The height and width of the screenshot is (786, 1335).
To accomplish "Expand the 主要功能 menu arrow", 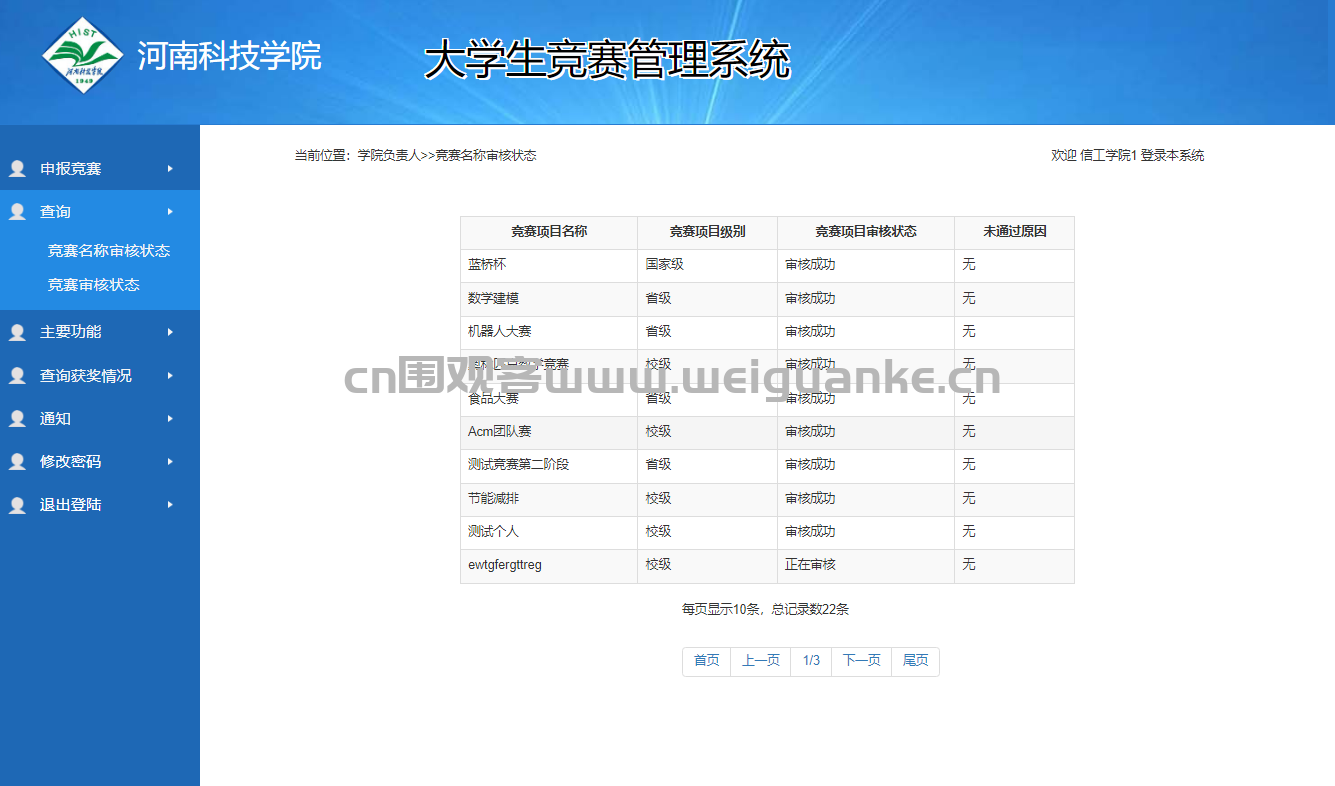I will coord(170,332).
